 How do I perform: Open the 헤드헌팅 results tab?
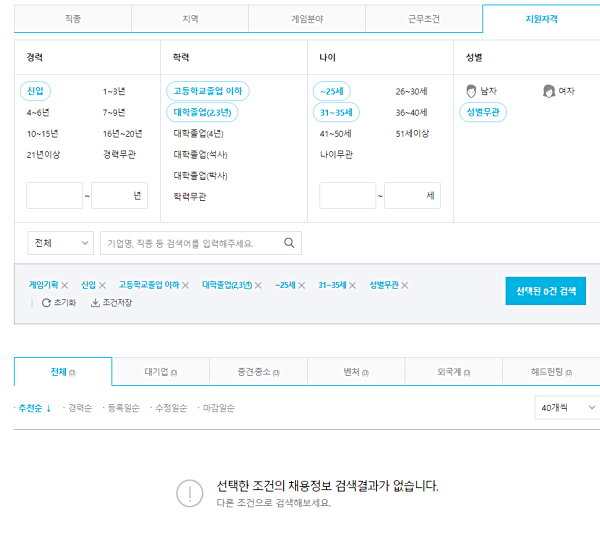coord(551,372)
